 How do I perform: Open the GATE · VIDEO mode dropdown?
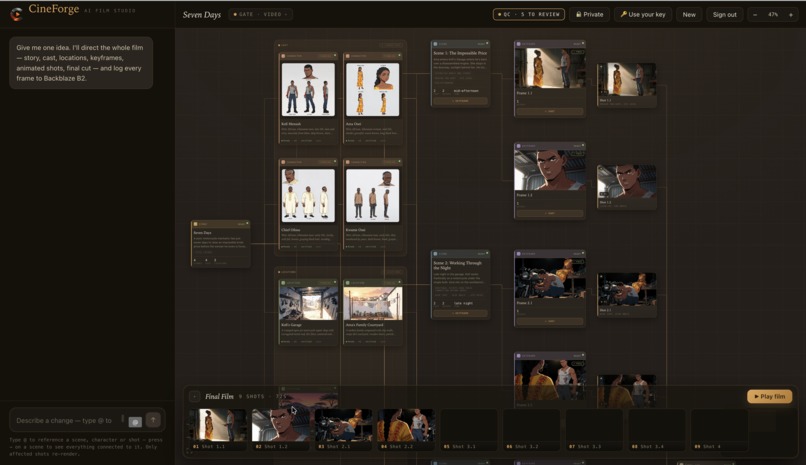pos(260,14)
